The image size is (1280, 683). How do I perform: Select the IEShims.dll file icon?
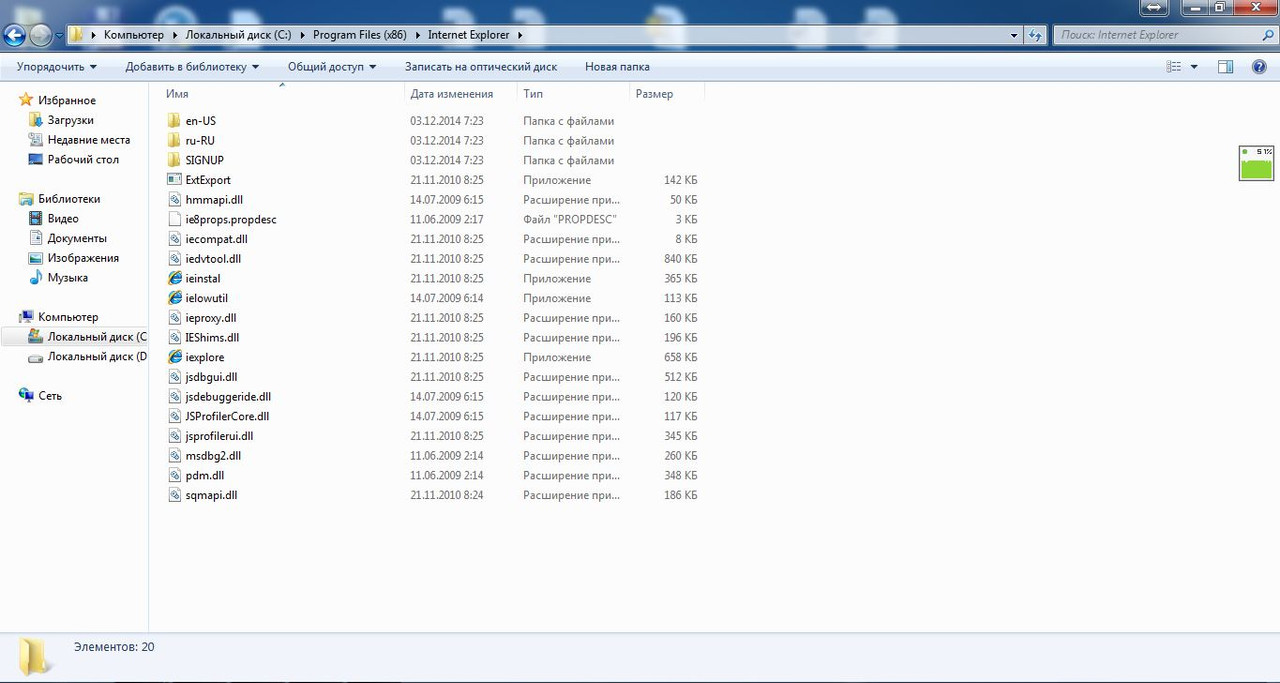tap(175, 337)
